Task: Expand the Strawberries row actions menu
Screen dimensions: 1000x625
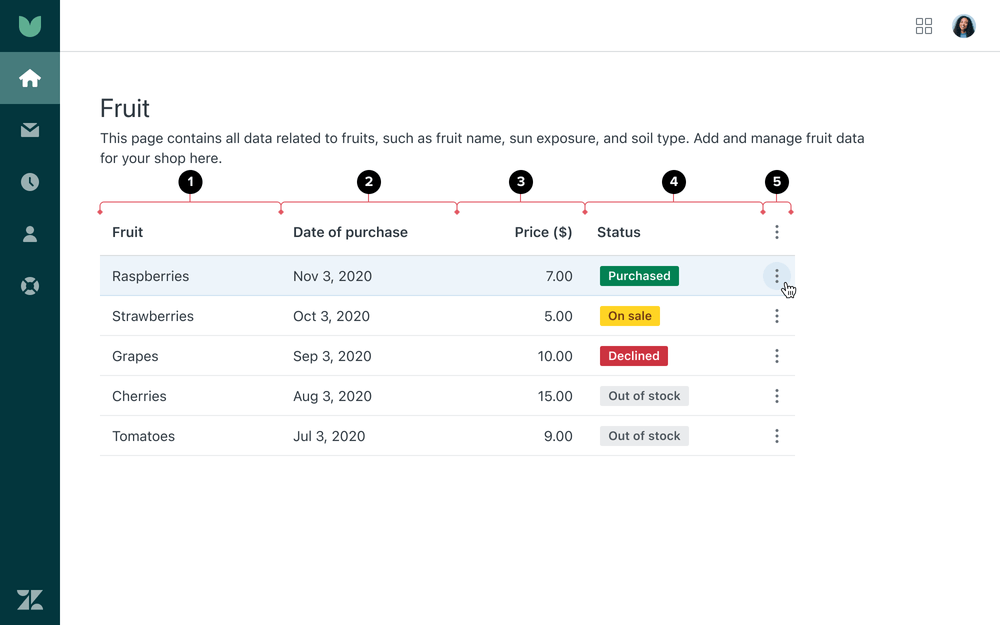Action: pos(777,316)
